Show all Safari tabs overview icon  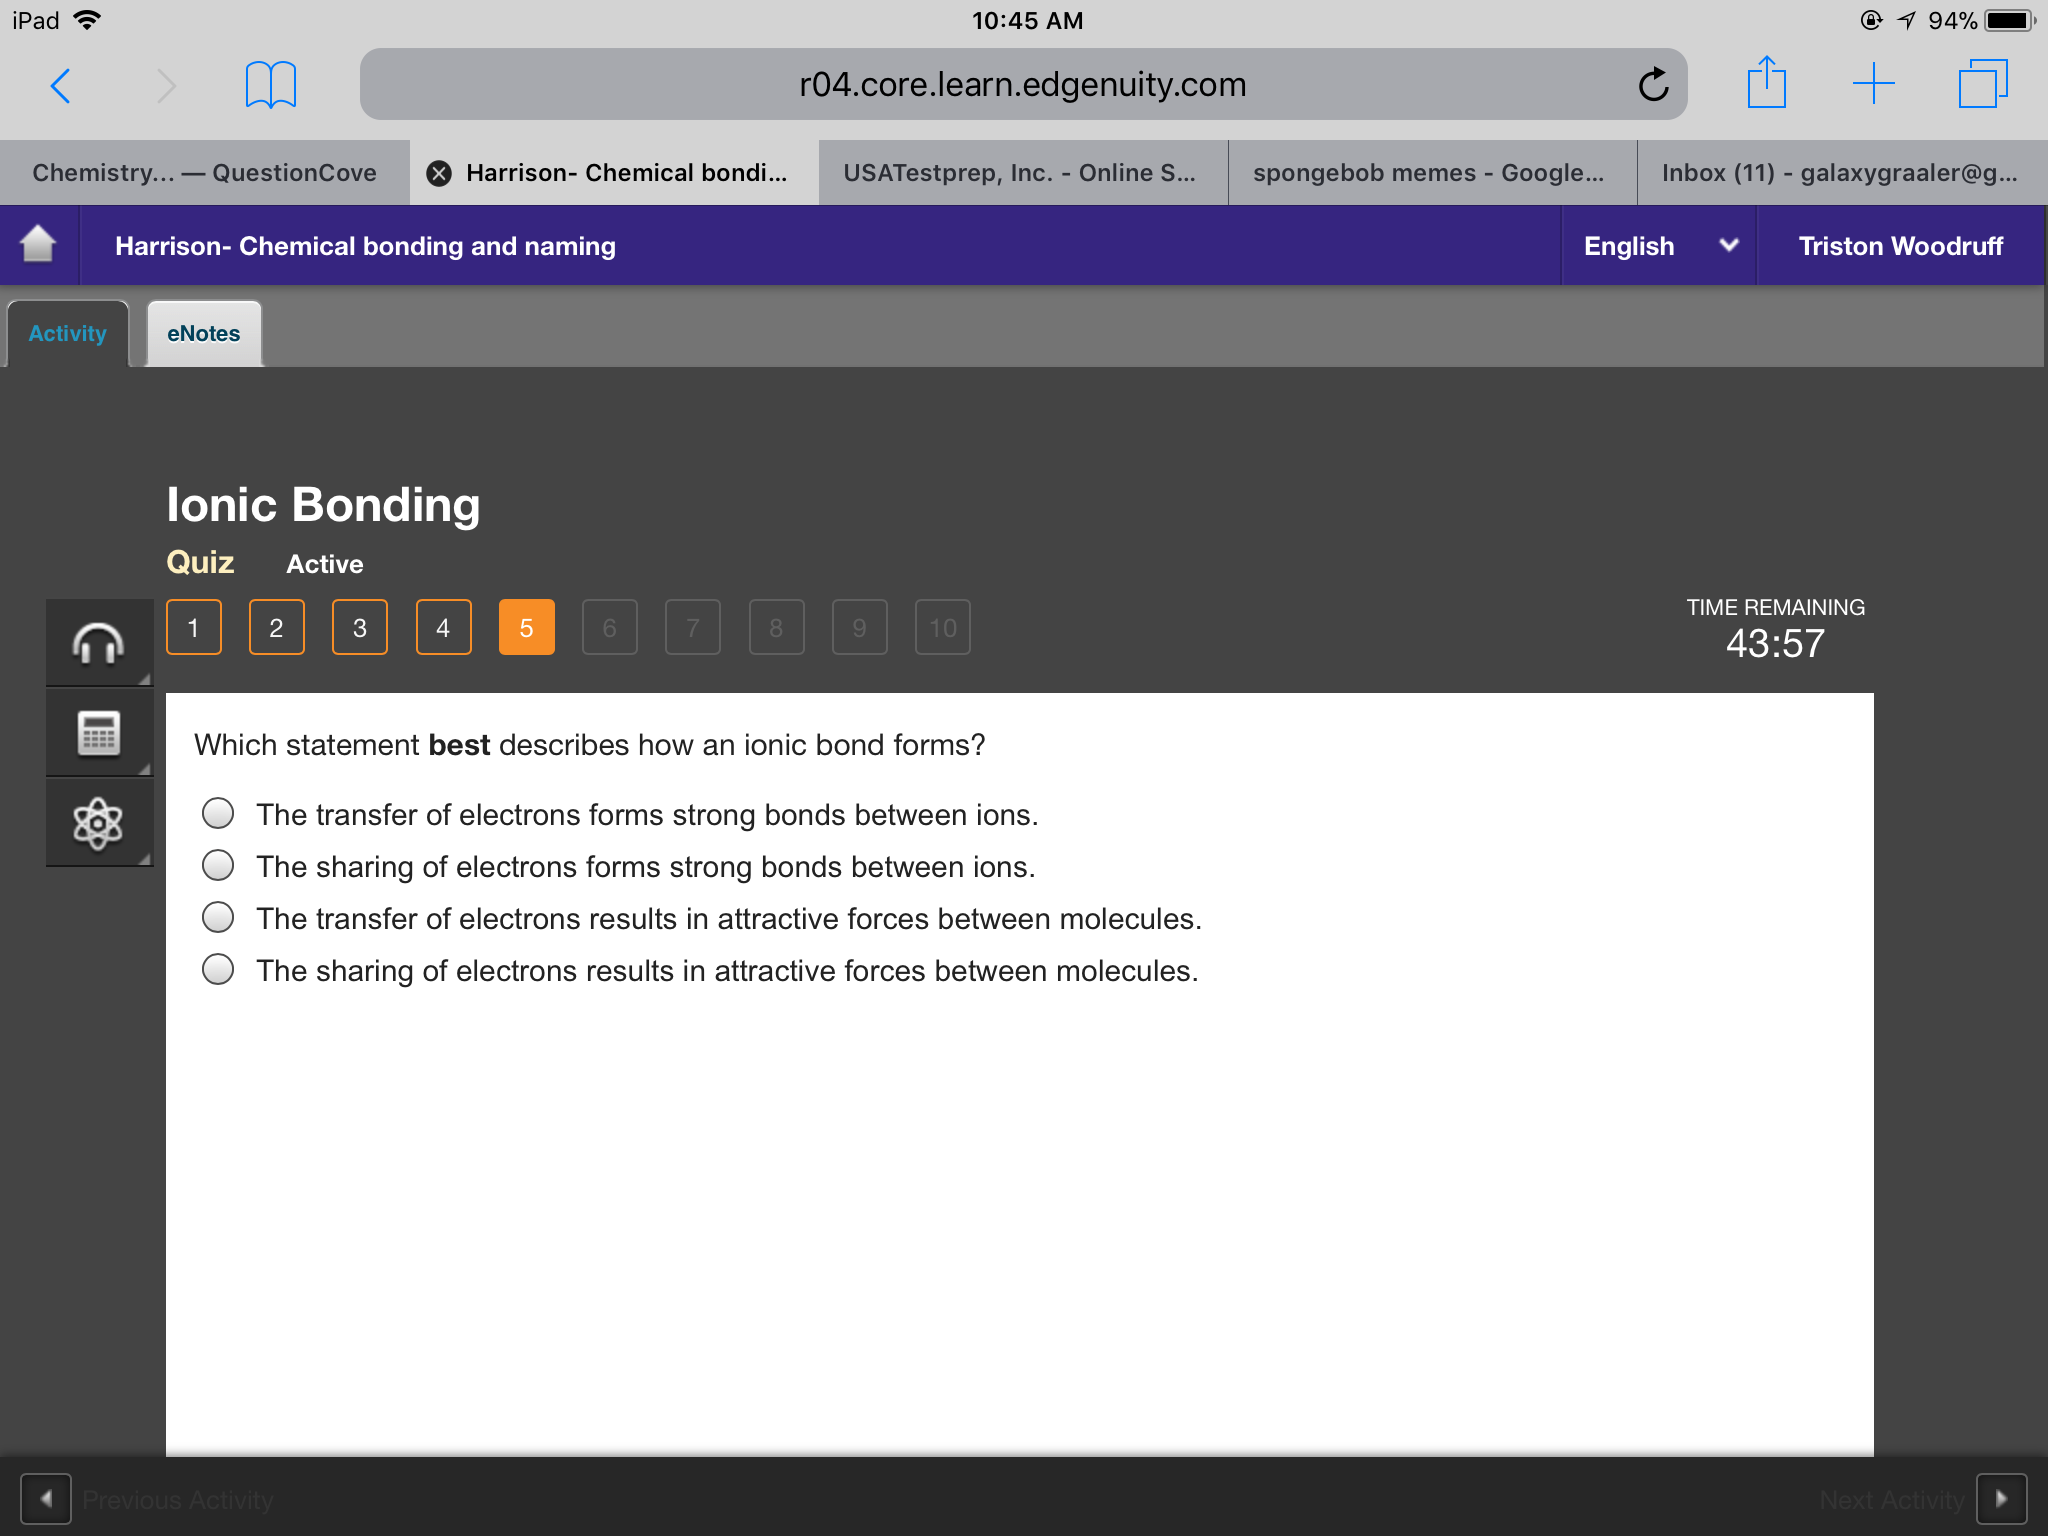[x=1983, y=84]
